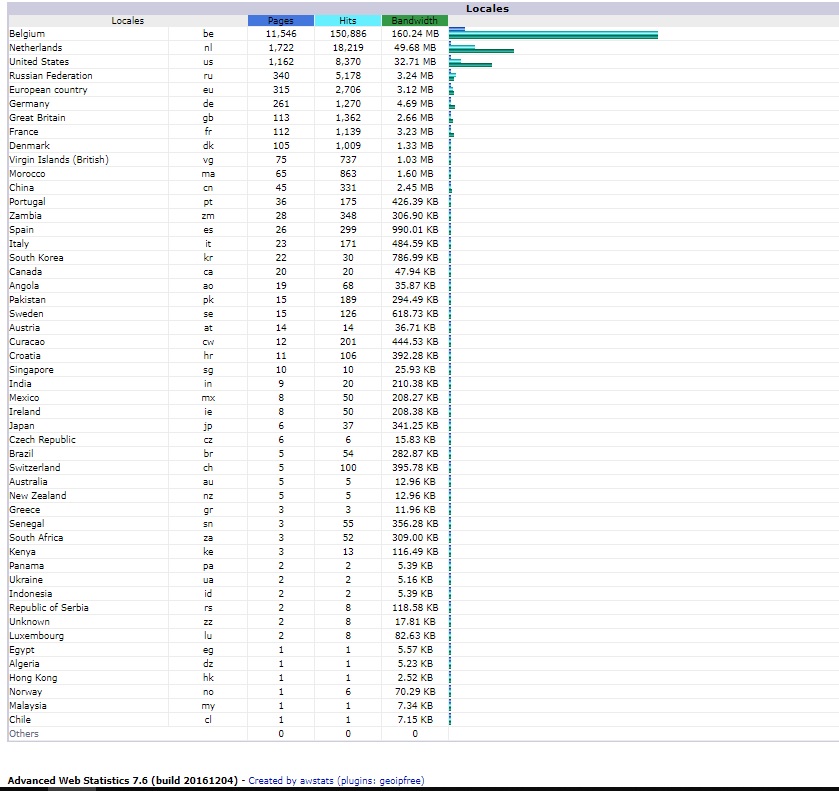This screenshot has width=839, height=791.
Task: Click the 'New Zealand' row label
Action: [37, 496]
